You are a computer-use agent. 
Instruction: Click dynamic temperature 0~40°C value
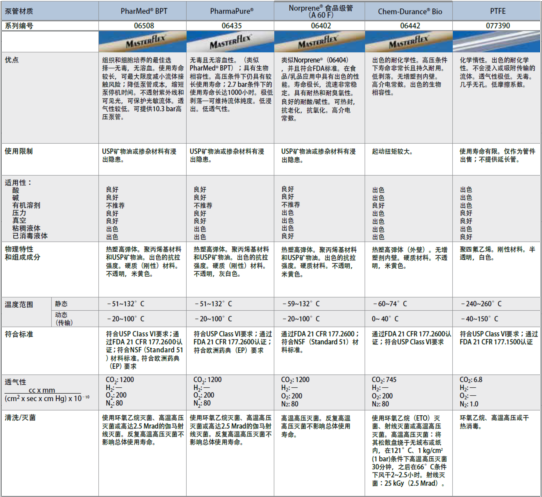click(385, 319)
